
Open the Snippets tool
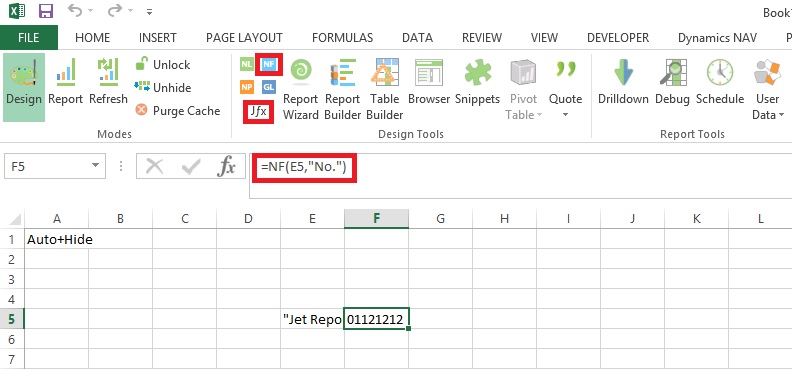coord(477,81)
